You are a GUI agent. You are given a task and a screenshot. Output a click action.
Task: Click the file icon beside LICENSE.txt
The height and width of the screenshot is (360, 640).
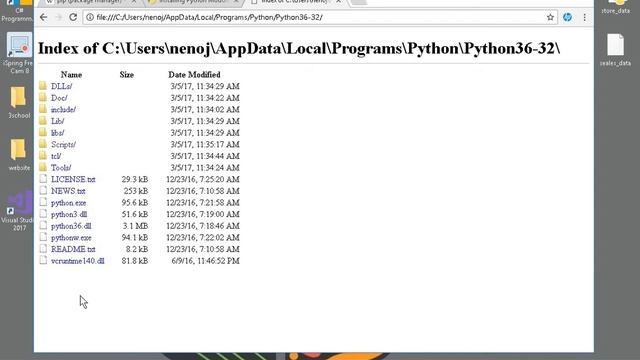[43, 178]
